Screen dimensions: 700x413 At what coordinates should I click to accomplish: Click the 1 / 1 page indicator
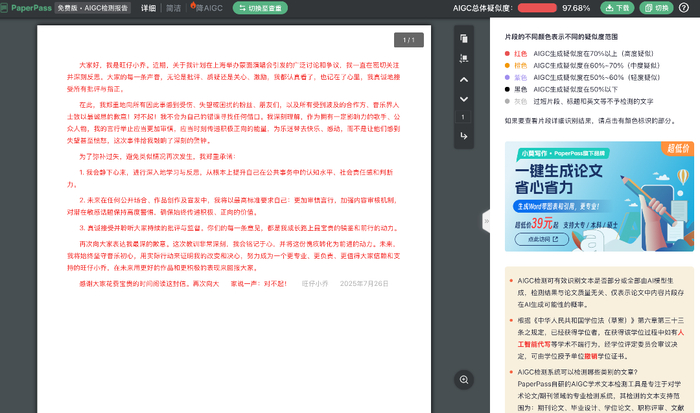click(408, 40)
